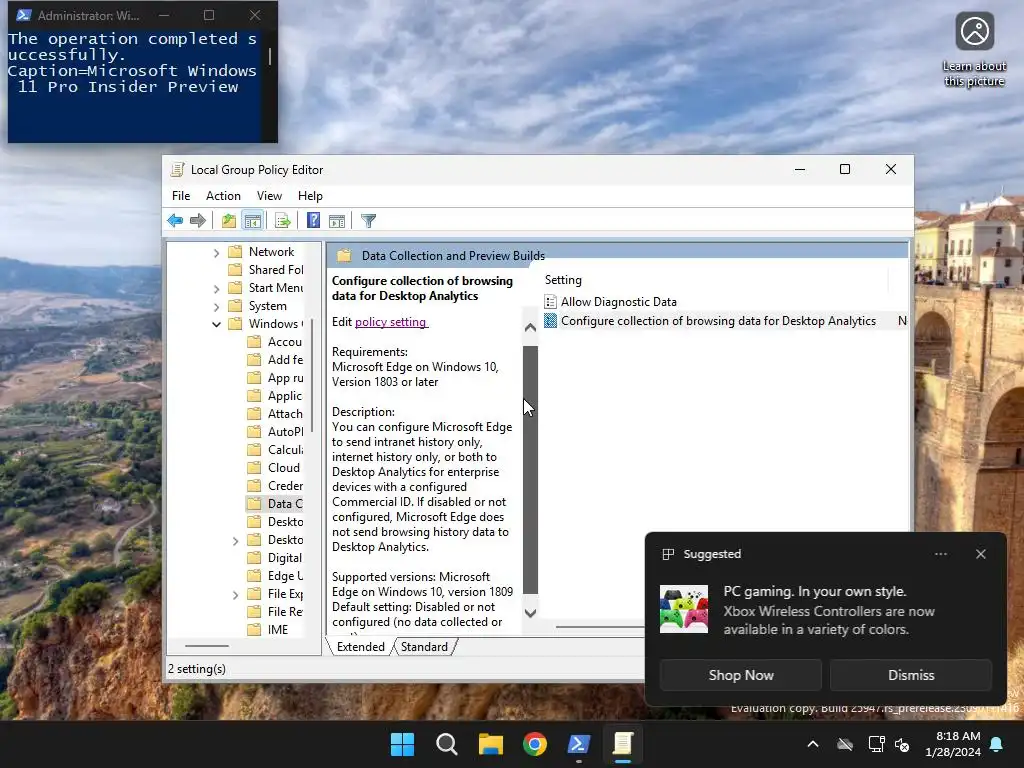Click the Forward arrow in Group Policy toolbar
1024x768 pixels.
coord(198,221)
